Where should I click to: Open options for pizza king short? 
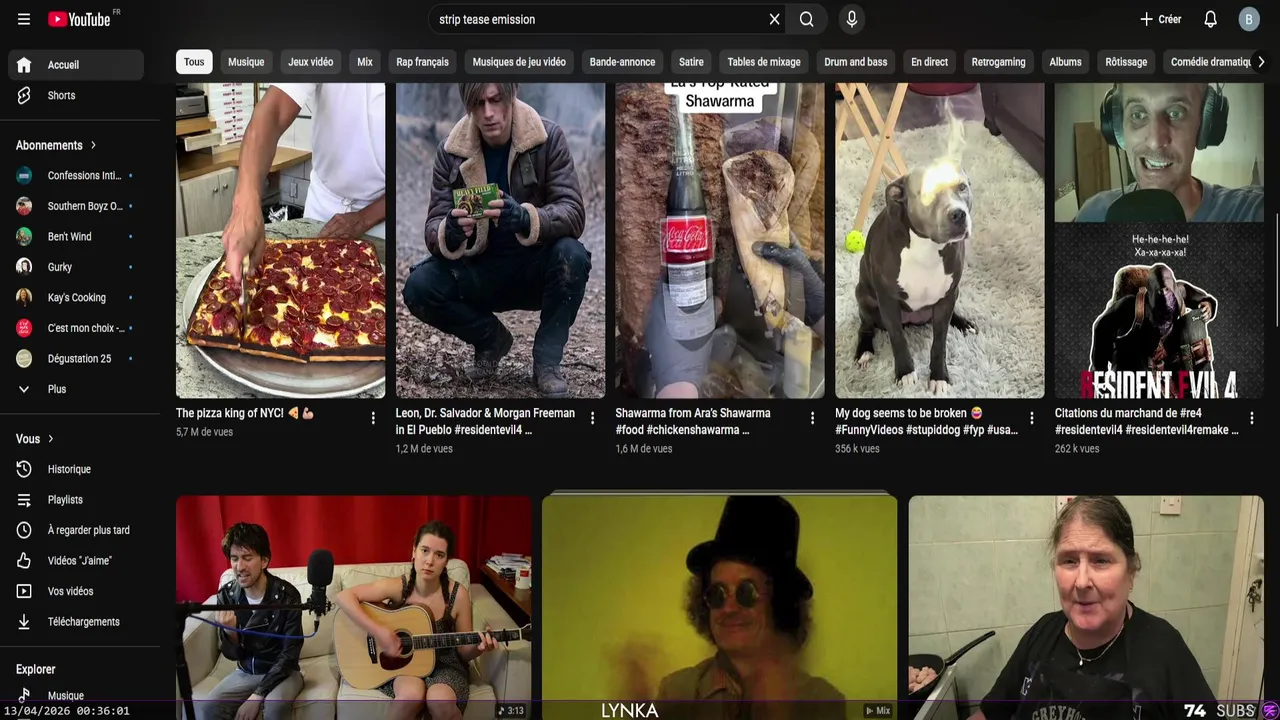(373, 418)
